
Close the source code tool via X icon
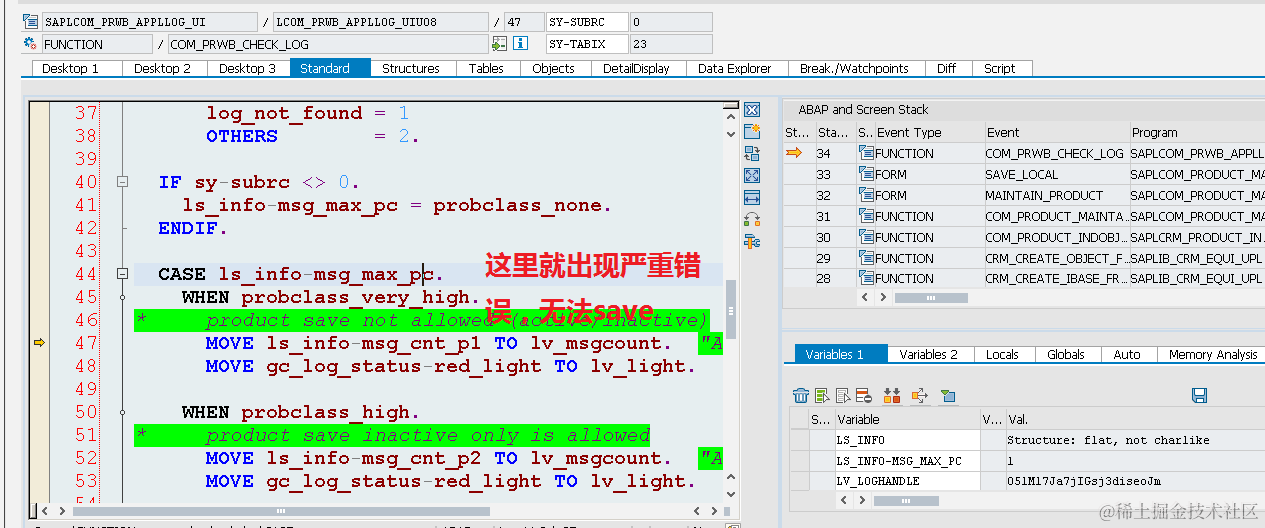coord(752,110)
